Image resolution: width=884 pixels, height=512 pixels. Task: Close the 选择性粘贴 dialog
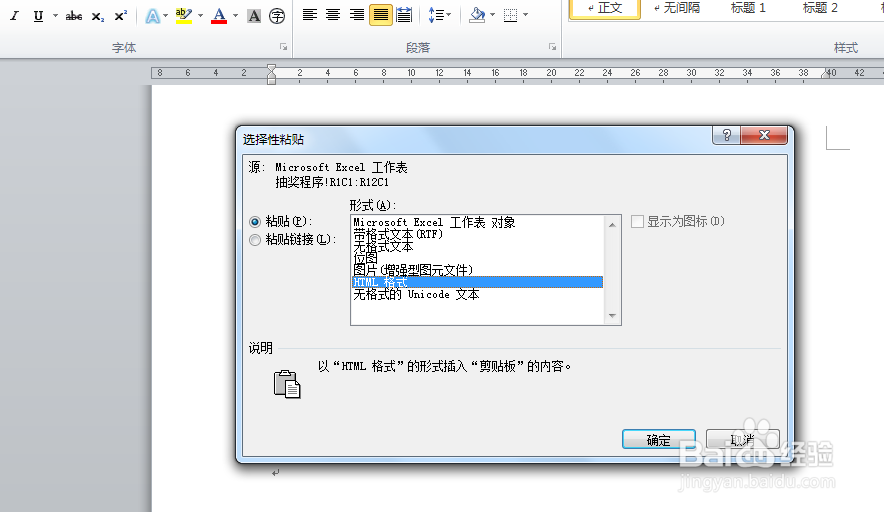(764, 135)
